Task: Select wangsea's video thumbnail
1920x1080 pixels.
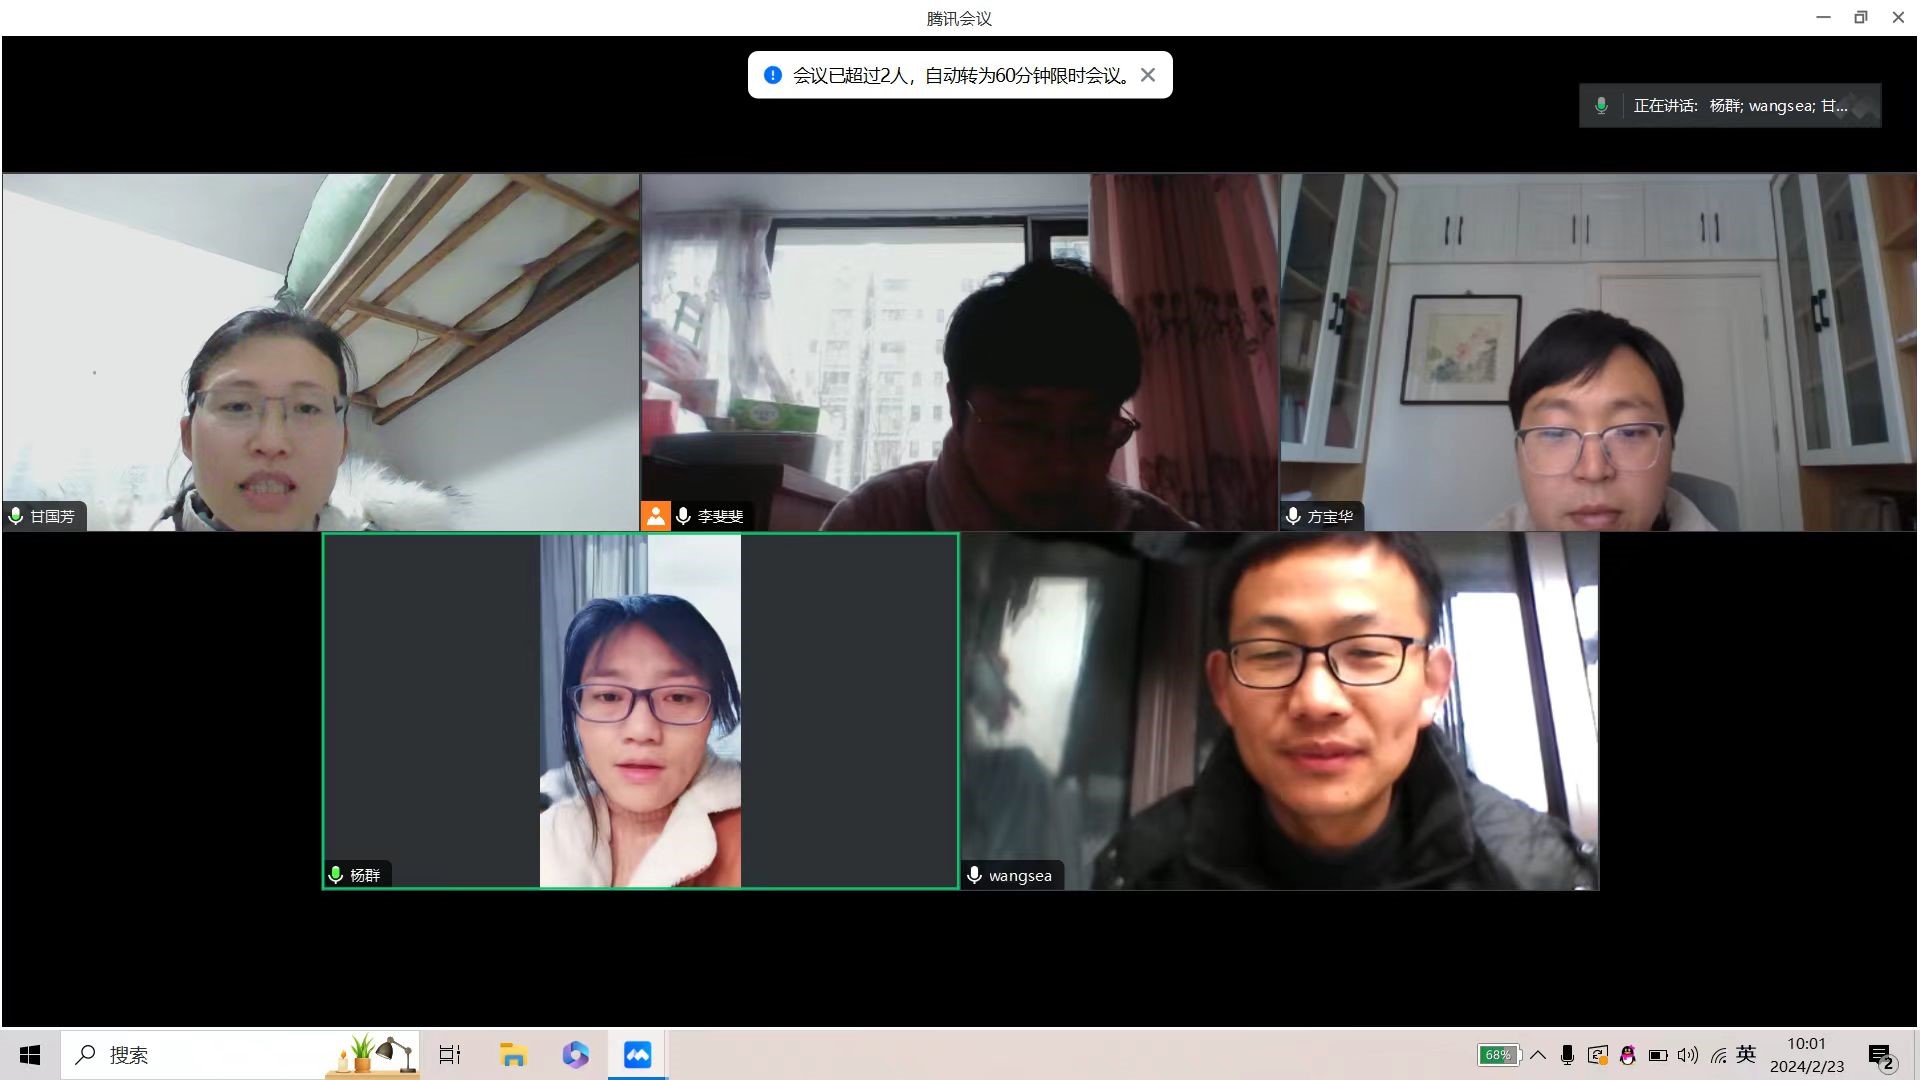Action: (1280, 711)
